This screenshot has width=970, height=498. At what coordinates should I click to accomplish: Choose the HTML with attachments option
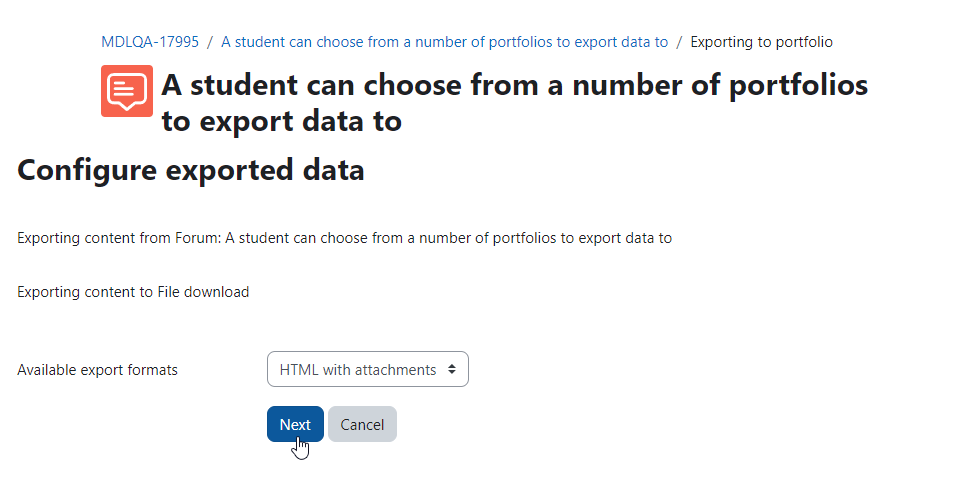point(358,370)
